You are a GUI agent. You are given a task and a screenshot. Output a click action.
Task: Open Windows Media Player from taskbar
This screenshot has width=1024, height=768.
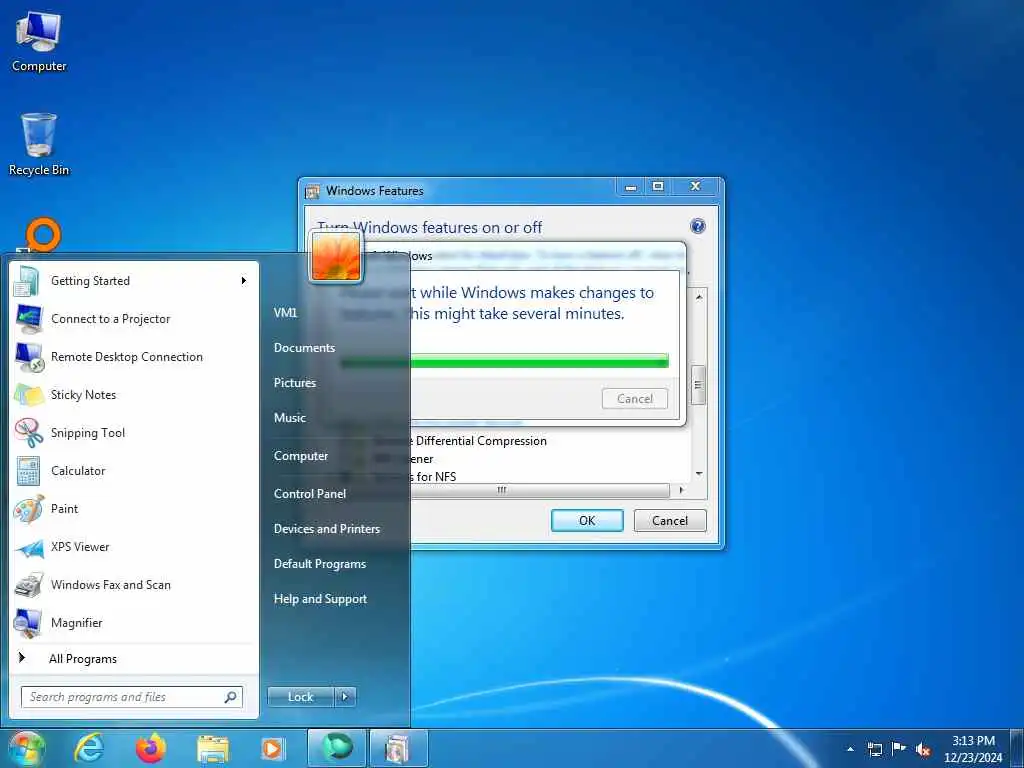273,749
